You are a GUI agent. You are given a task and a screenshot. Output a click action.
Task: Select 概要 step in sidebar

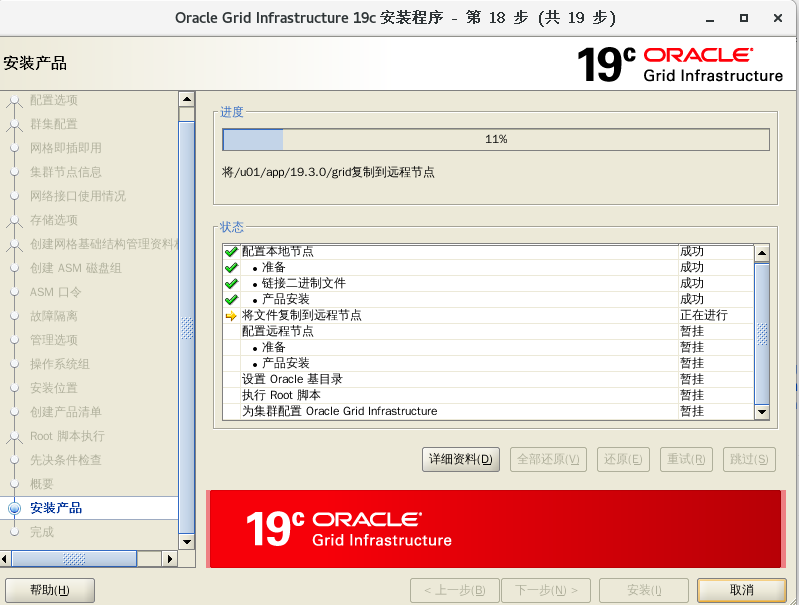click(42, 484)
